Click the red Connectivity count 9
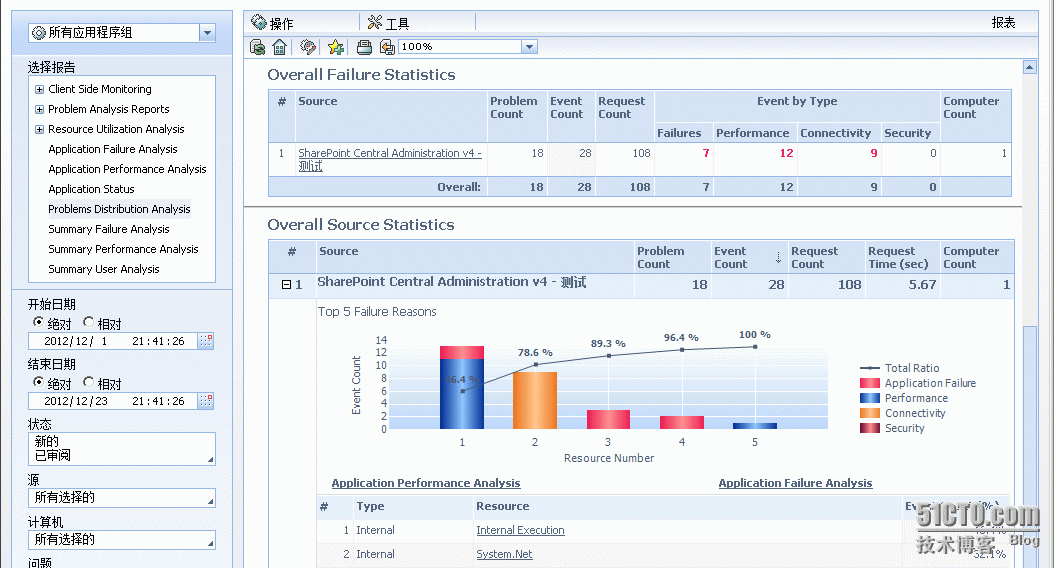Viewport: 1054px width, 568px height. (x=874, y=153)
